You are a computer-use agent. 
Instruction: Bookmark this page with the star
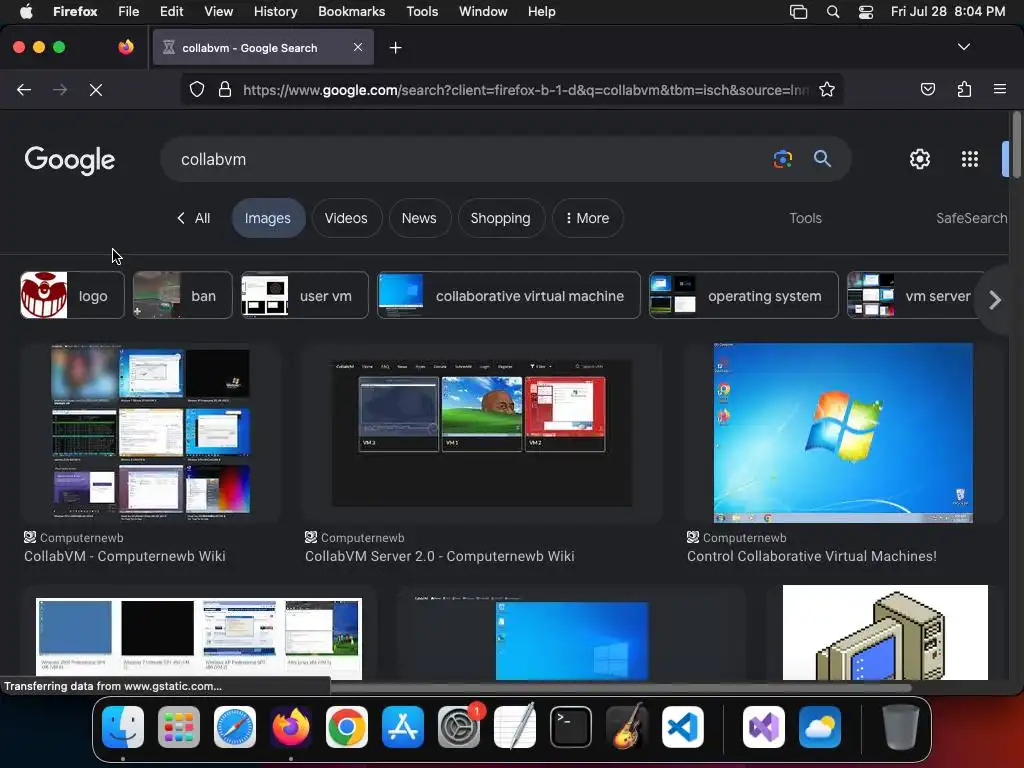[827, 89]
